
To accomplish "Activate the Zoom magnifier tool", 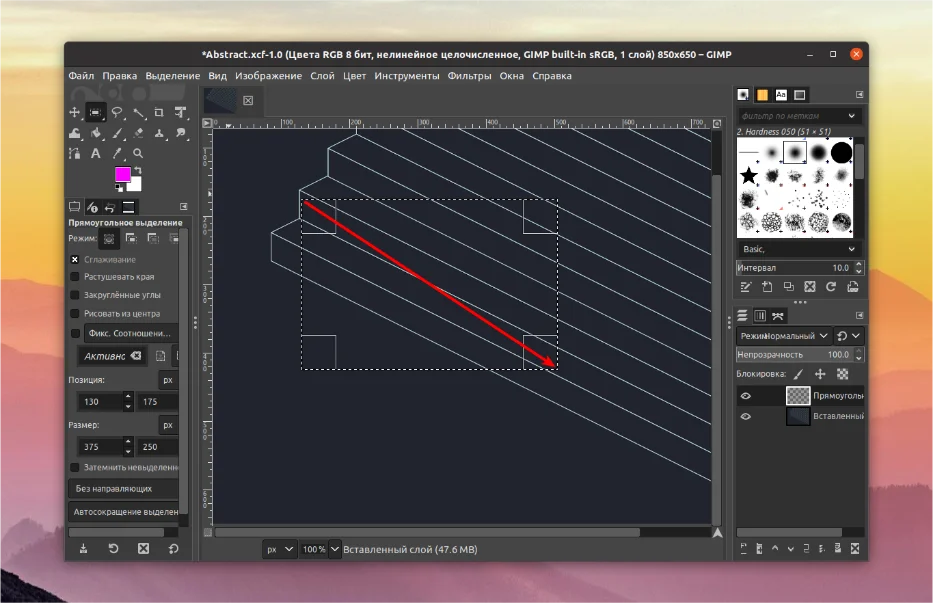I will (138, 153).
